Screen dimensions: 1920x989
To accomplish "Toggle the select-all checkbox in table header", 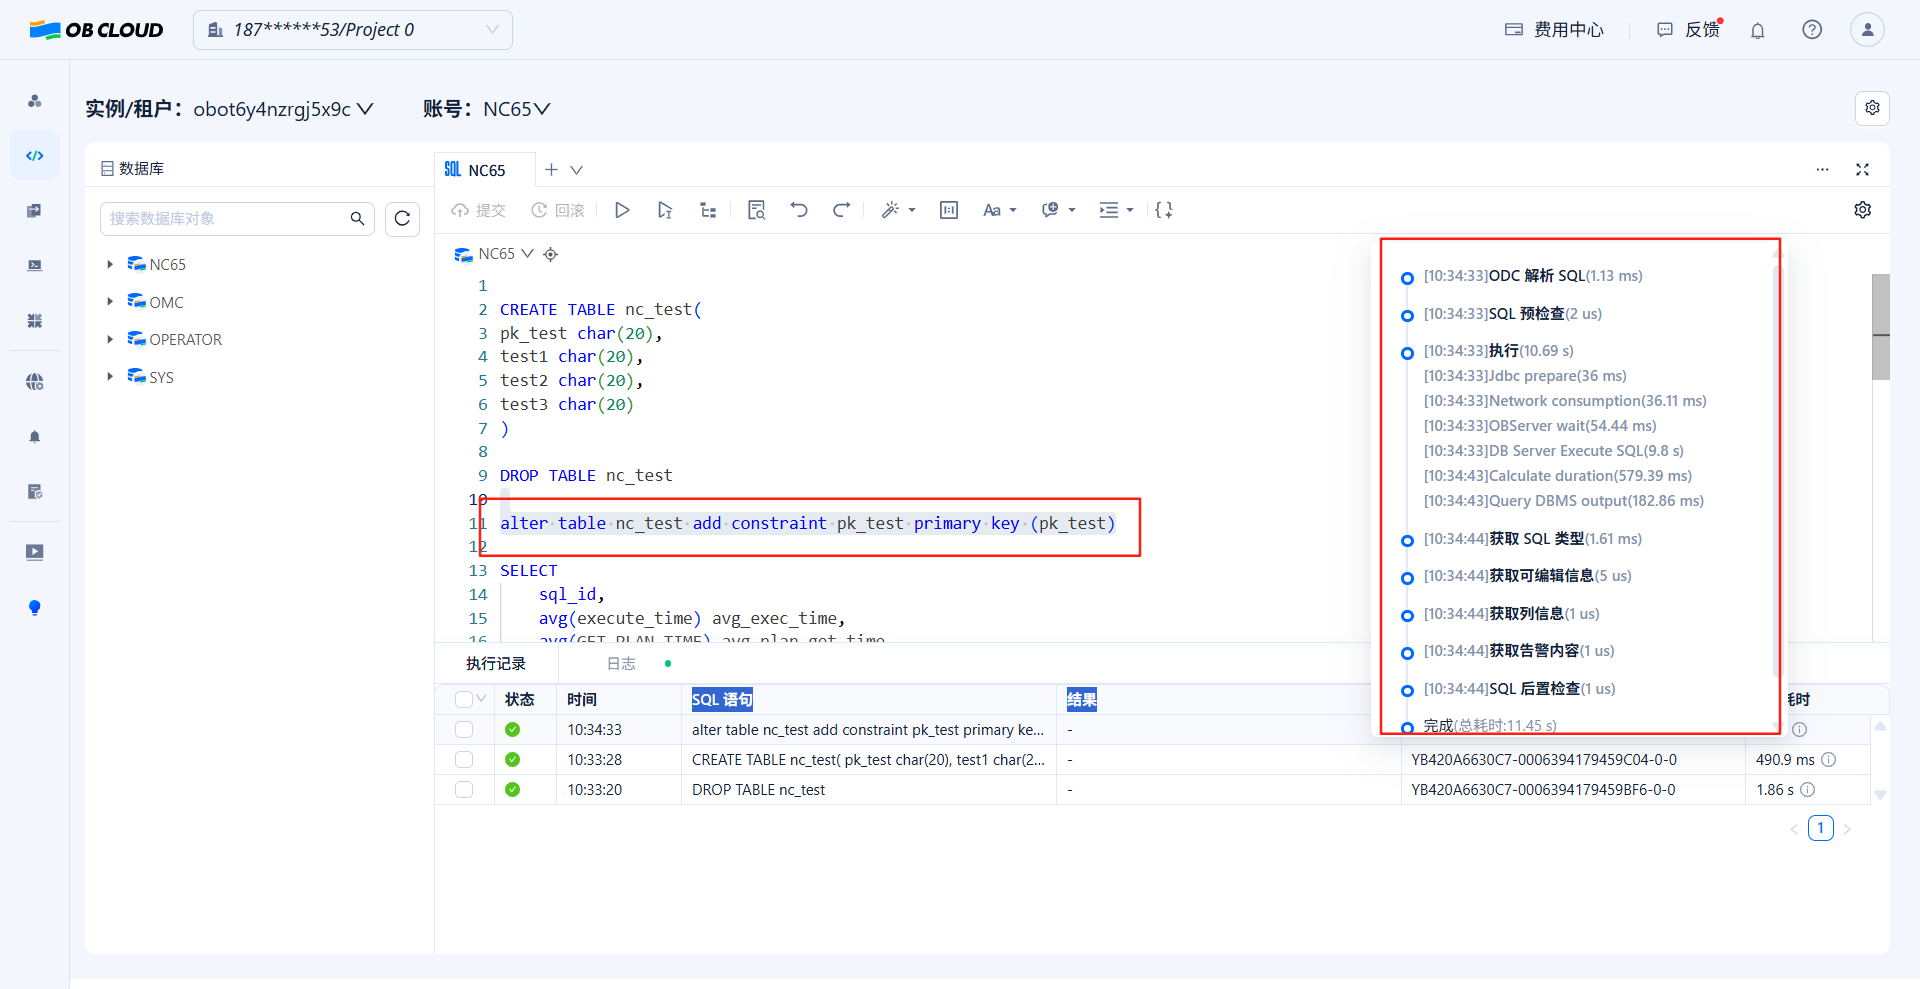I will click(464, 700).
